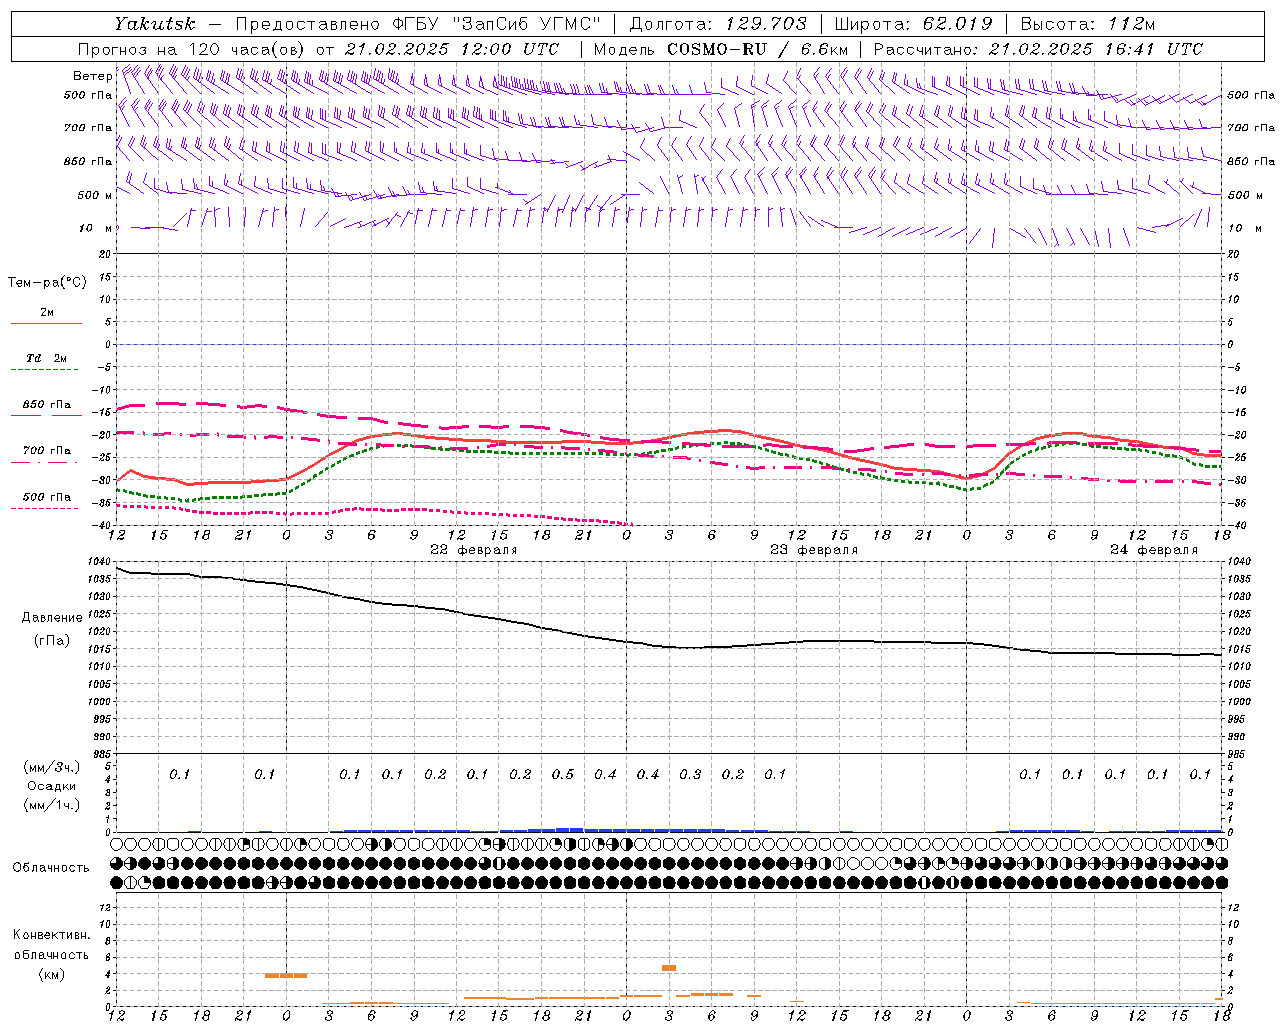Click the '(мм/3ч.)' precipitation unit label
Viewport: 1280px width, 1024px height.
click(x=51, y=767)
